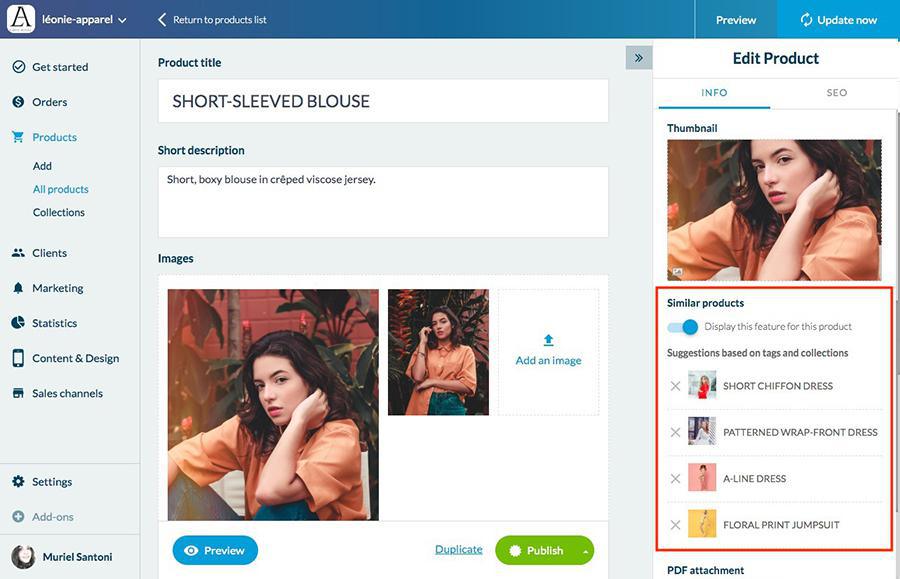900x579 pixels.
Task: Click the Sales channels store icon
Action: (18, 393)
